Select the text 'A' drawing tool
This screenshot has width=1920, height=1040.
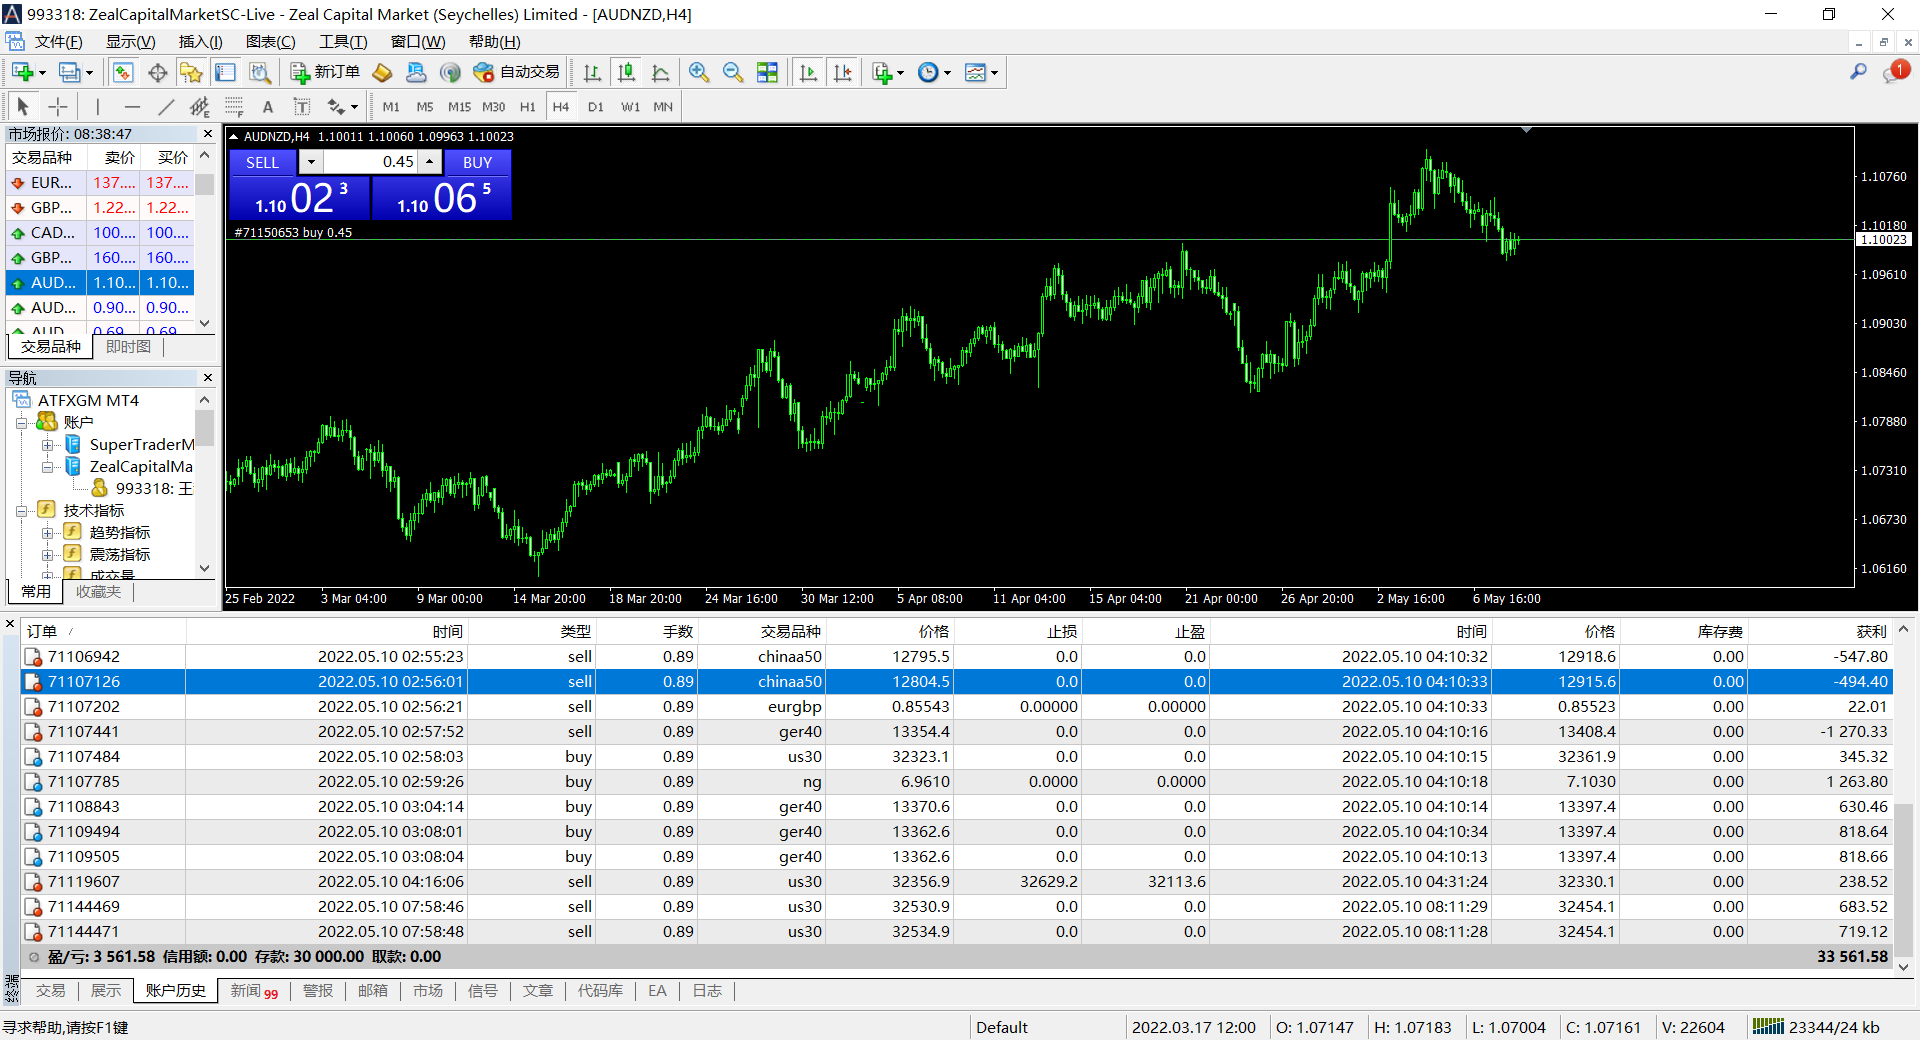[267, 106]
